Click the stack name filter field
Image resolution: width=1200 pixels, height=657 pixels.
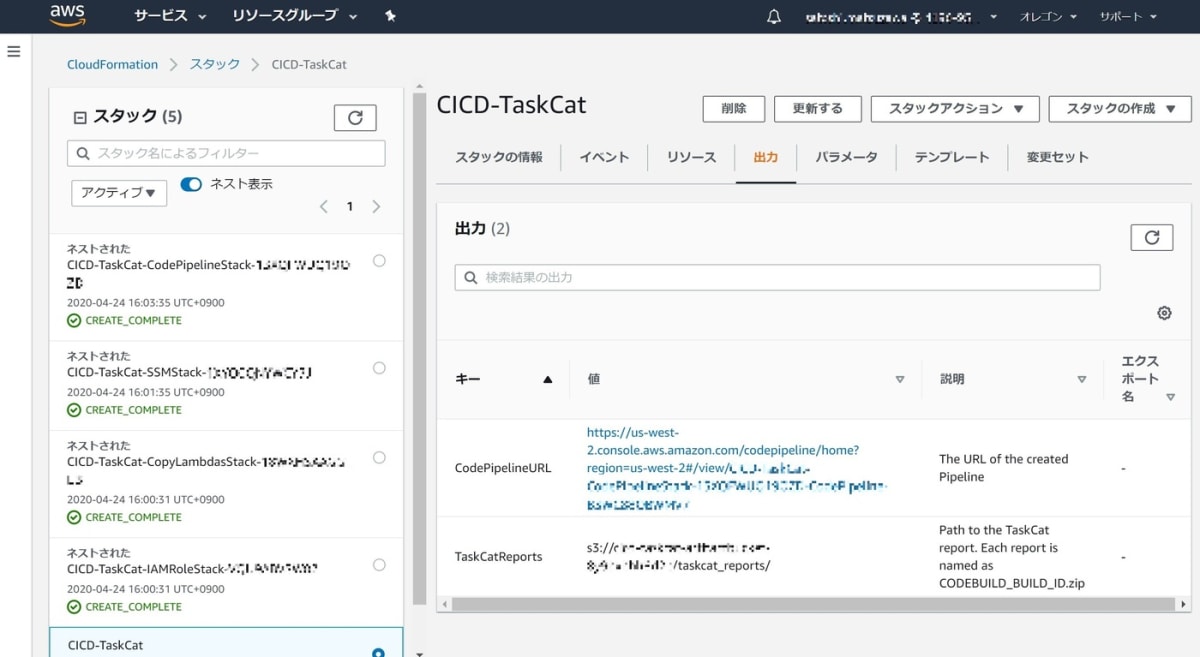(226, 153)
